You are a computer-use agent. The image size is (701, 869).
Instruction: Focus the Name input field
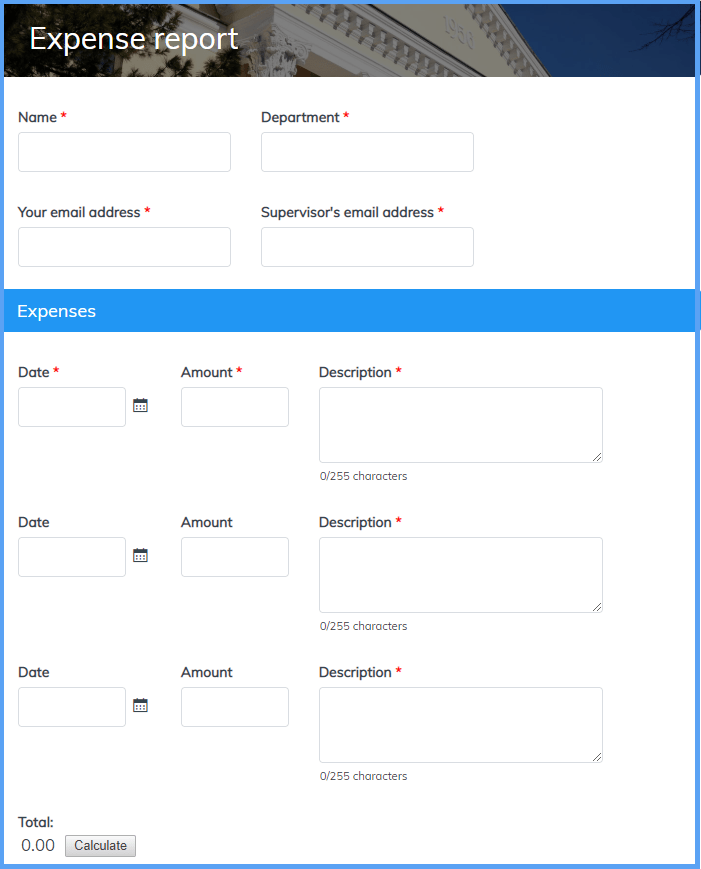pyautogui.click(x=124, y=152)
